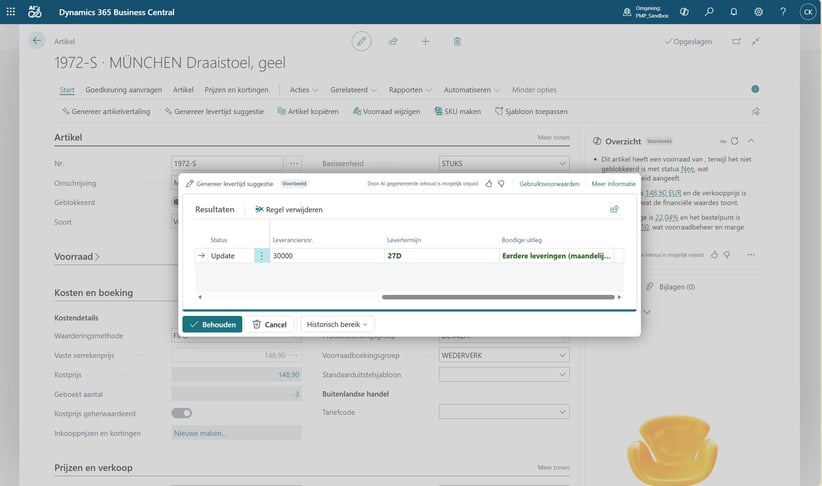Screen dimensions: 822x486
Task: Click the pencil edit icon on Artikel page
Action: coord(361,41)
